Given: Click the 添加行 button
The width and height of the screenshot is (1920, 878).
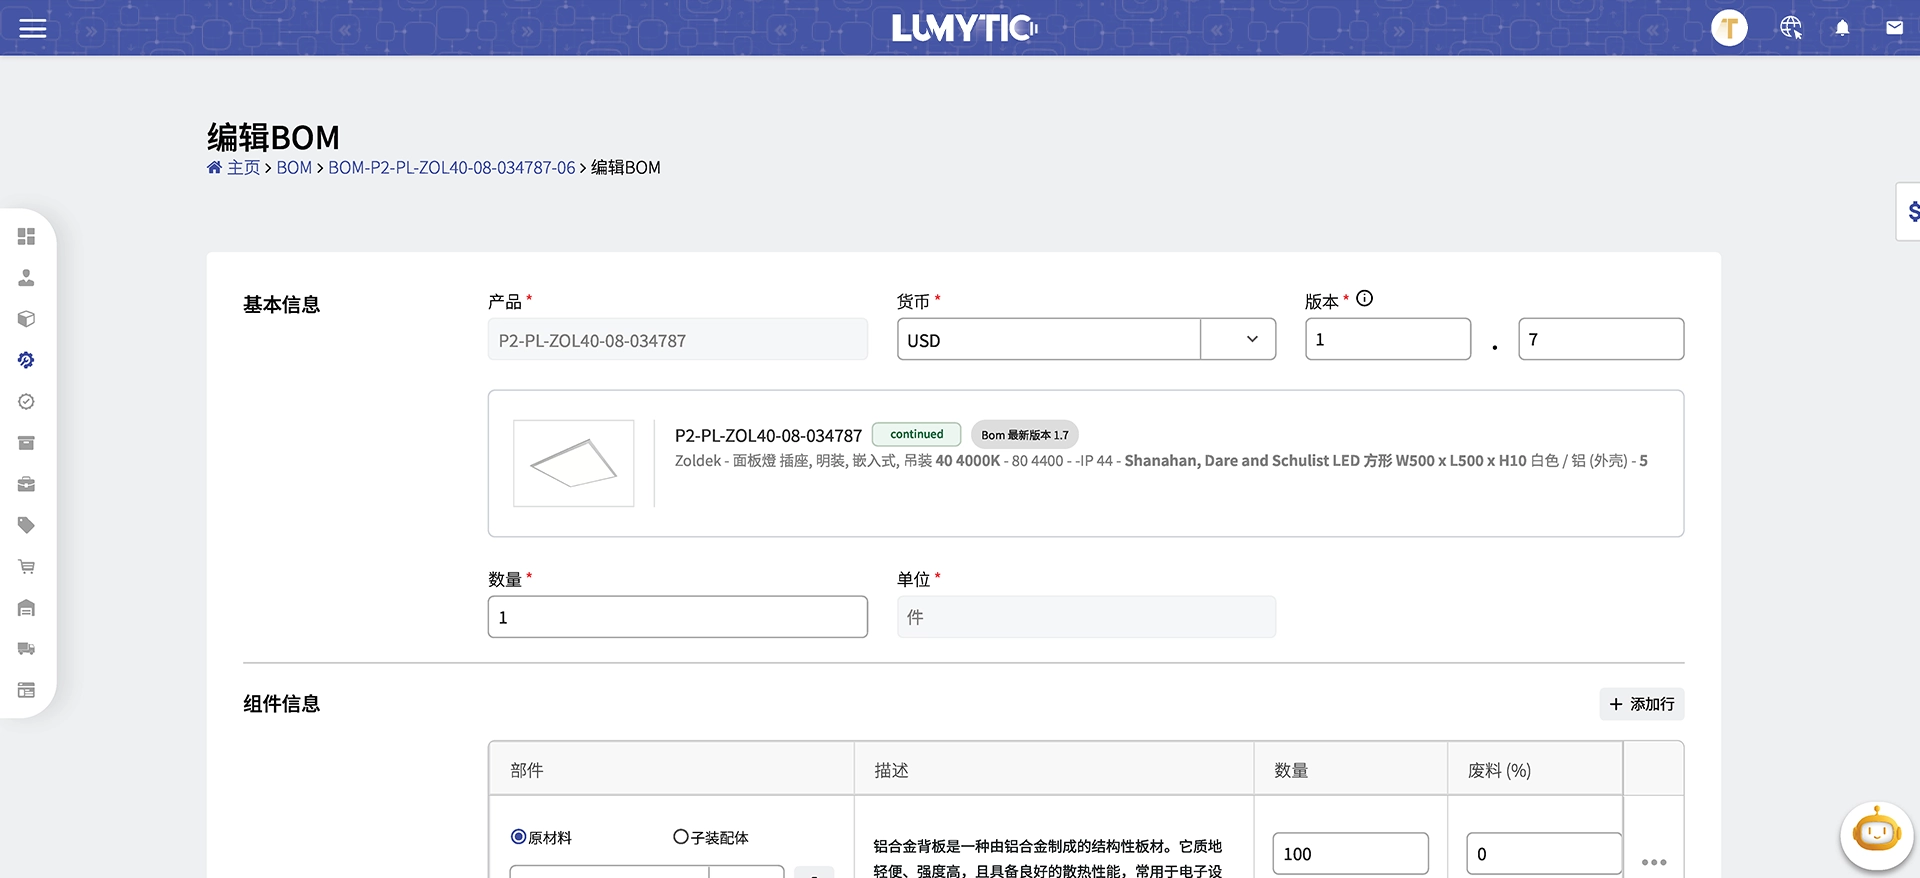Looking at the screenshot, I should [1641, 704].
